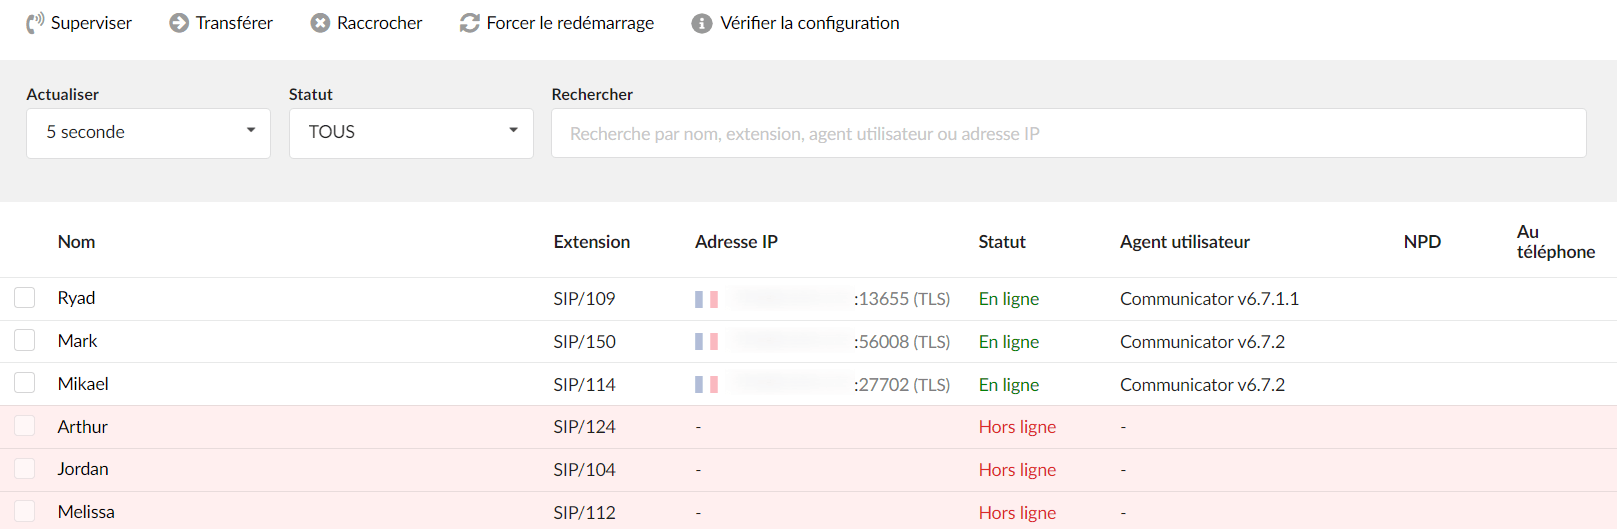Screen dimensions: 1617x529
Task: Click the Agent utilisateur column header
Action: [1185, 242]
